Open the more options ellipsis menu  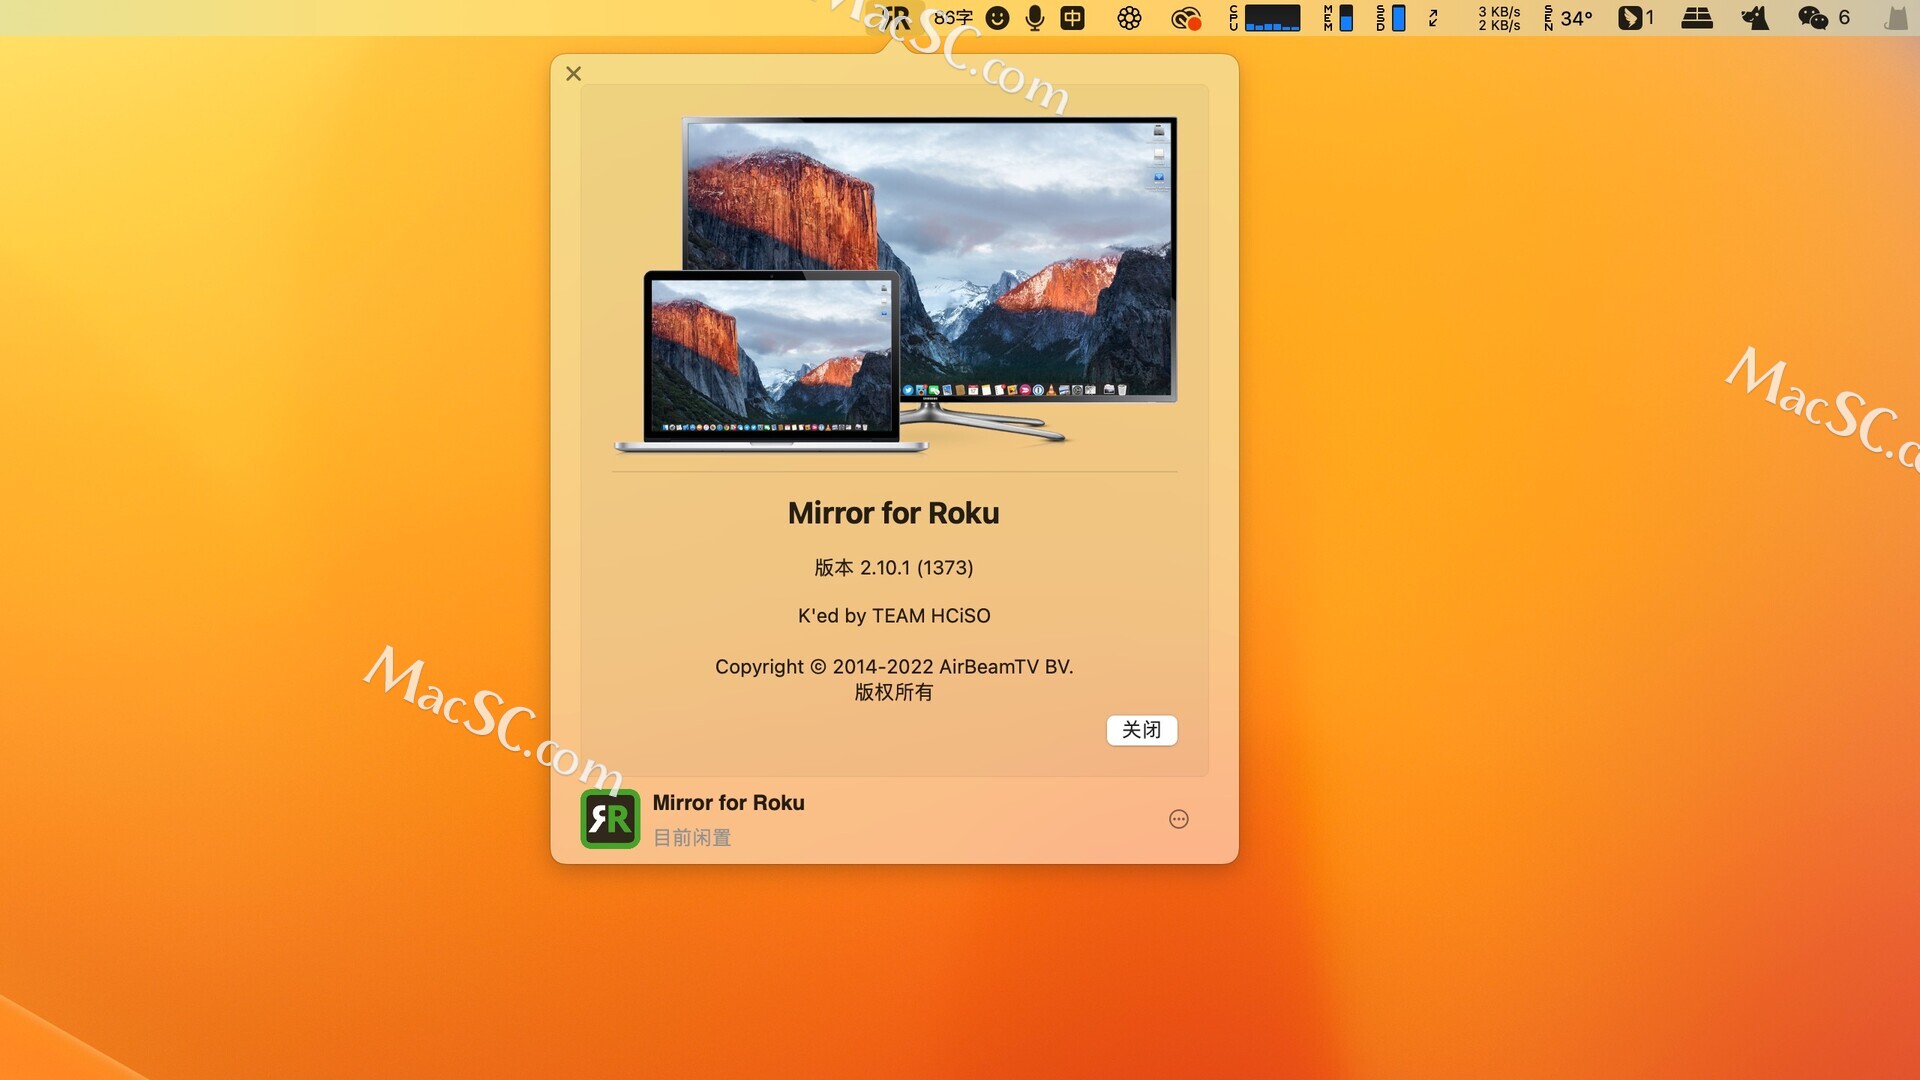tap(1179, 819)
